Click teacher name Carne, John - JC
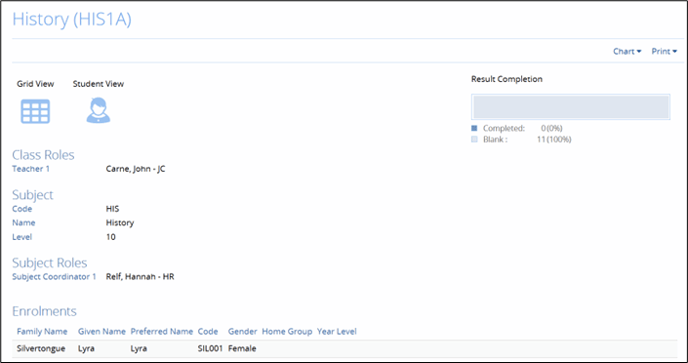The image size is (688, 363). coord(136,169)
